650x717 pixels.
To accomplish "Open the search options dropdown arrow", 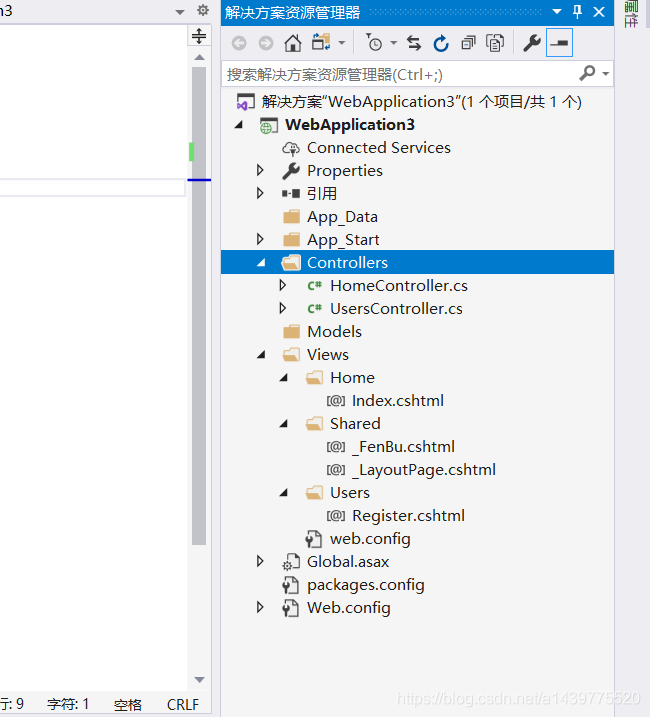I will pyautogui.click(x=606, y=74).
